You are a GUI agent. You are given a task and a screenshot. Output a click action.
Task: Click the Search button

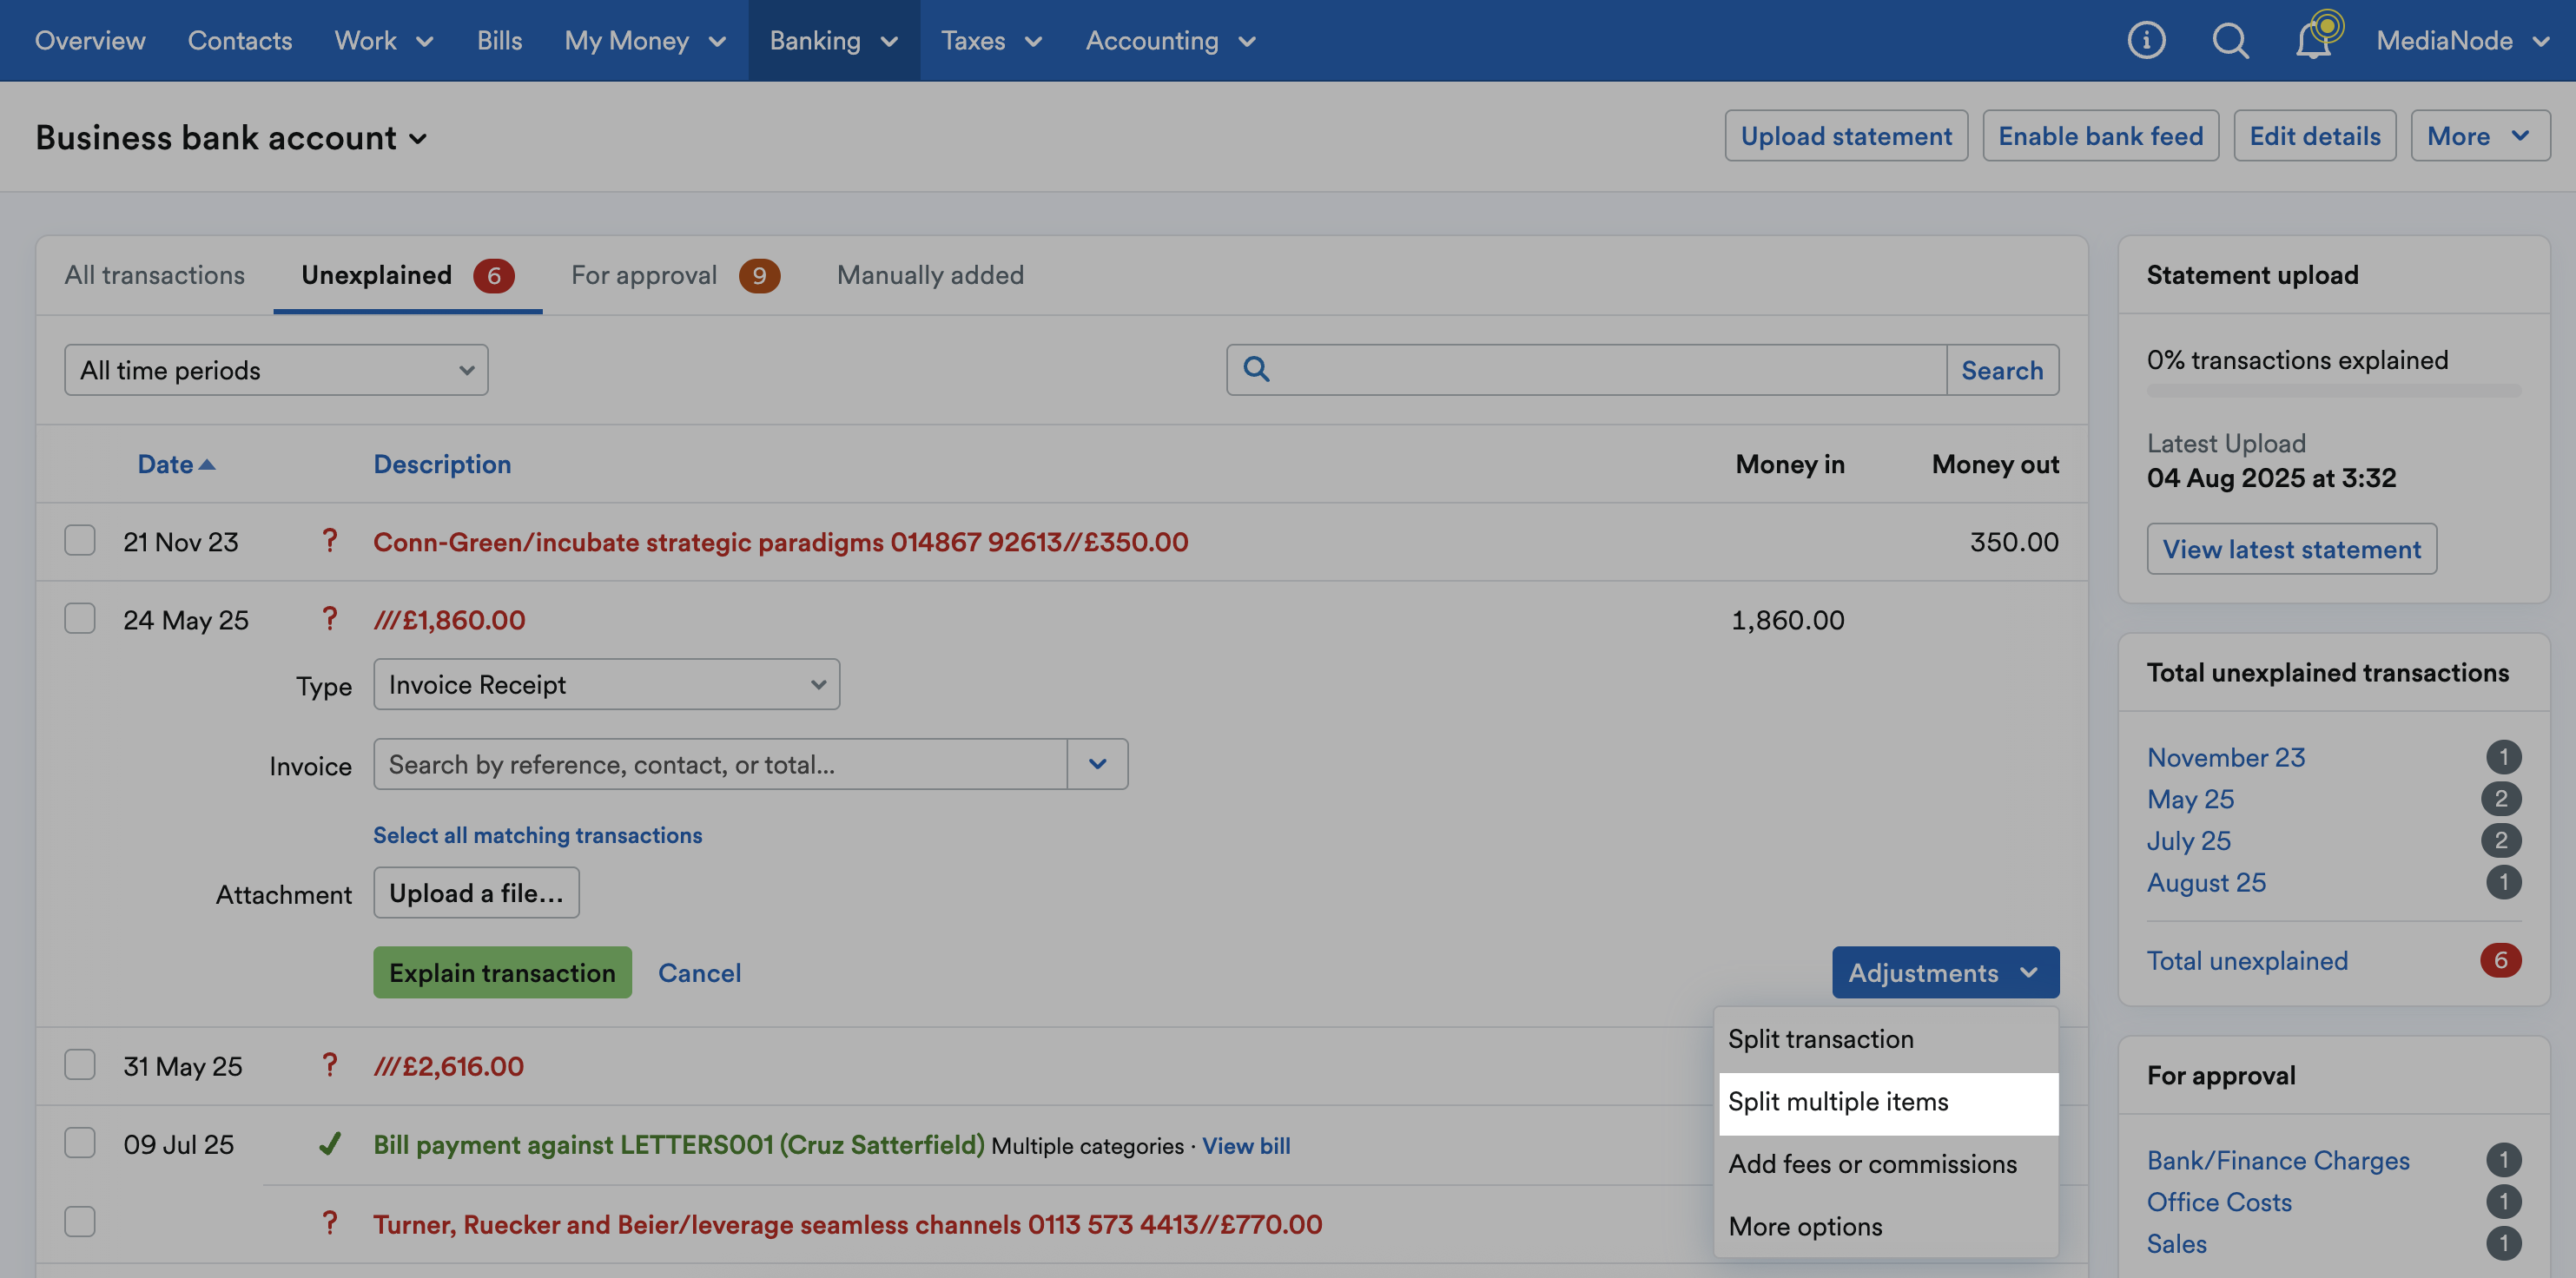[2002, 370]
